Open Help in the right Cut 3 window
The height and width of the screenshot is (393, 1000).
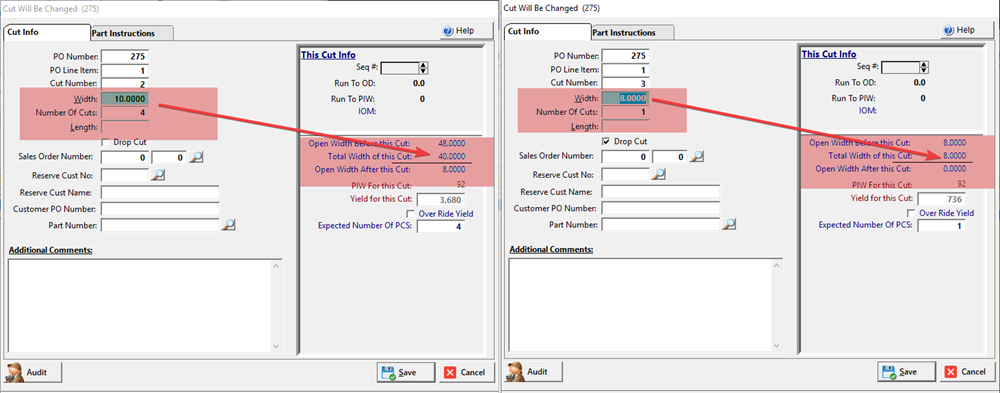tap(967, 30)
